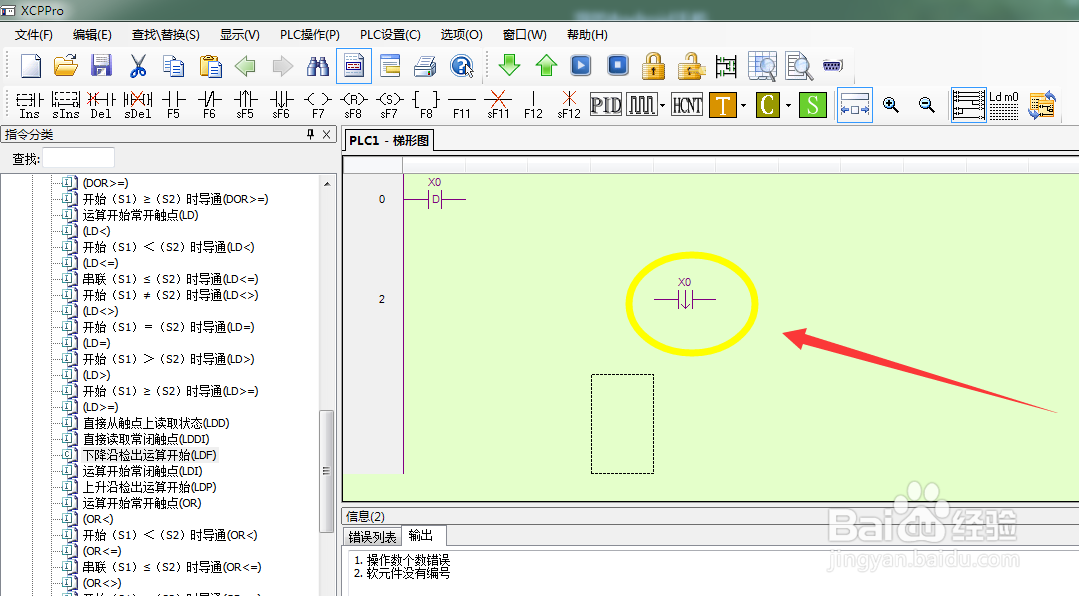
Task: Stop the PLC with the stop icon
Action: coord(618,65)
